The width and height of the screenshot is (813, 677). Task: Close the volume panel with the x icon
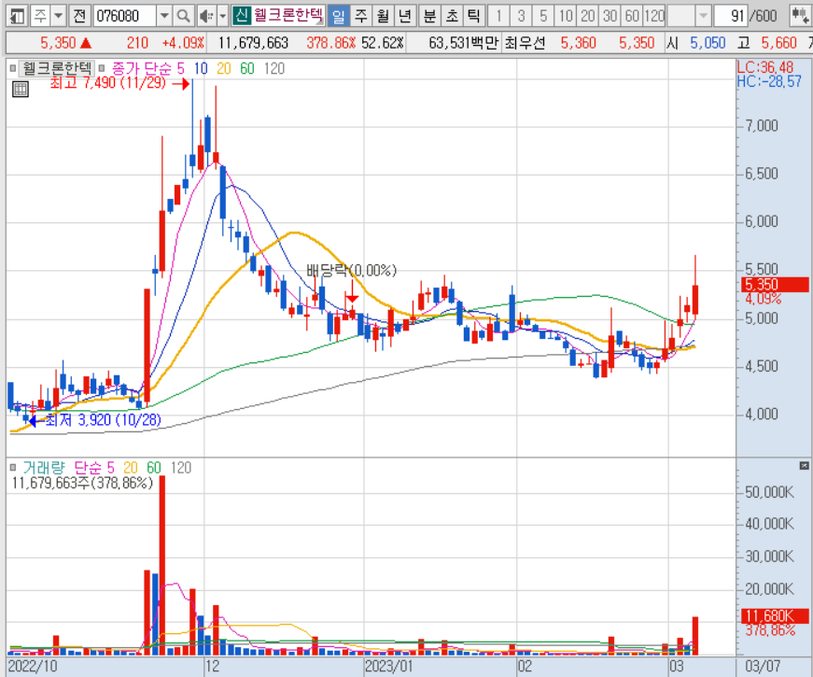point(804,466)
